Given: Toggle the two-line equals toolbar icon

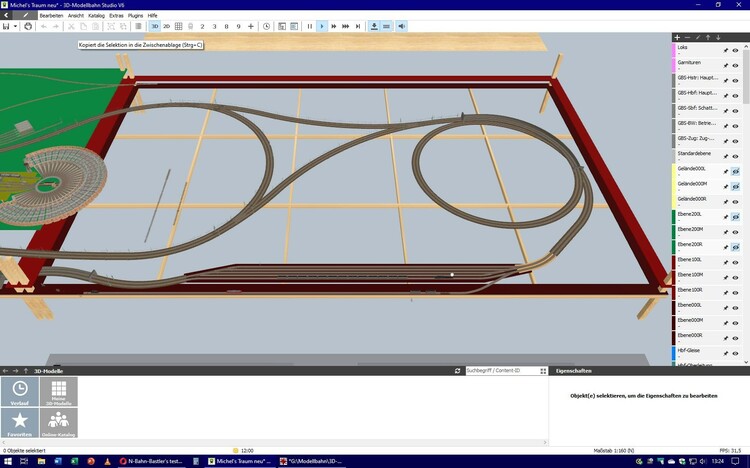Looking at the screenshot, I should 386,26.
